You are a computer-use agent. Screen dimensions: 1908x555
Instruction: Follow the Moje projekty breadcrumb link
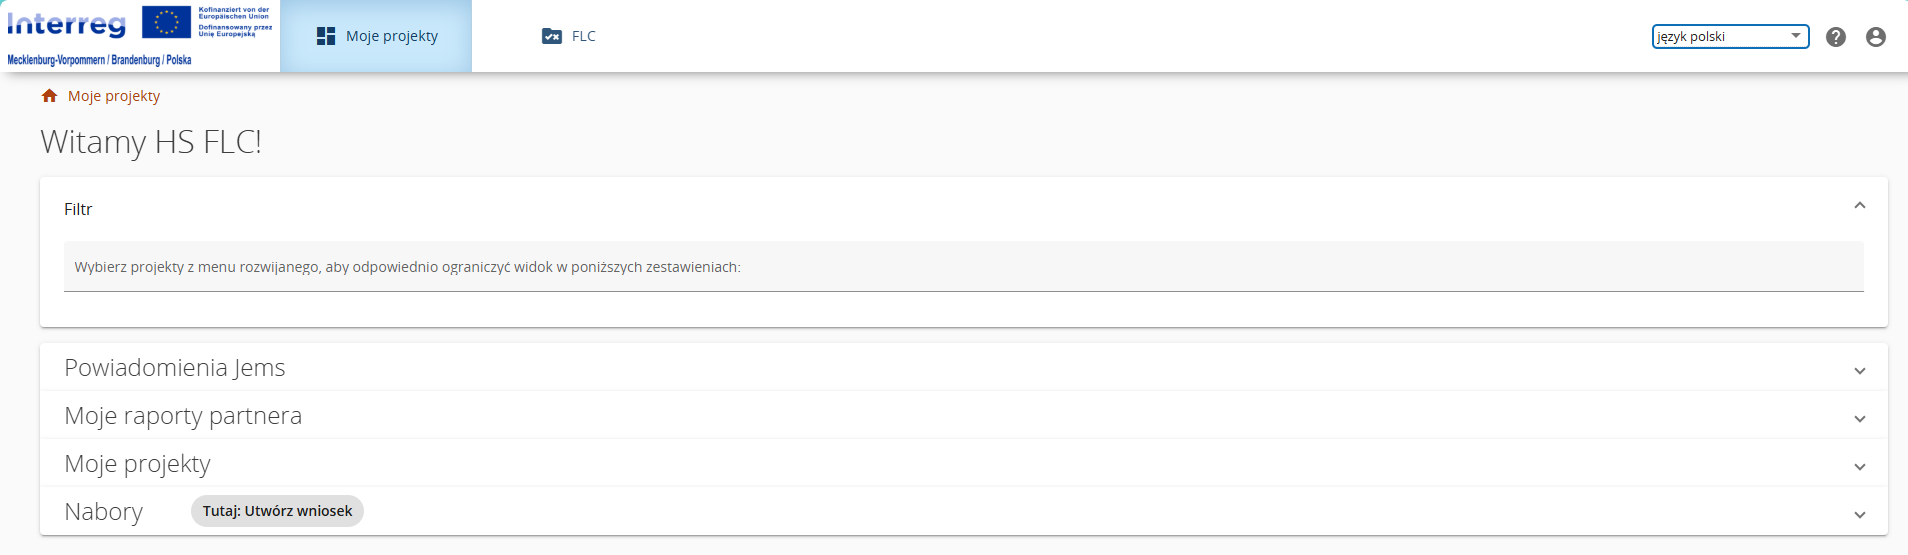[114, 96]
